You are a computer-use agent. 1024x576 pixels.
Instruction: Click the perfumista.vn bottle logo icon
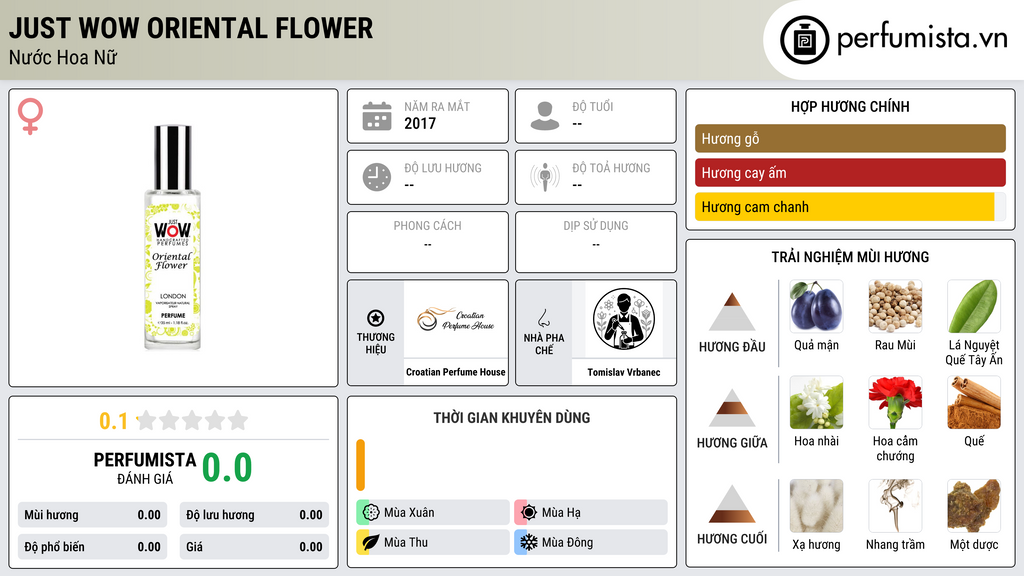point(805,40)
